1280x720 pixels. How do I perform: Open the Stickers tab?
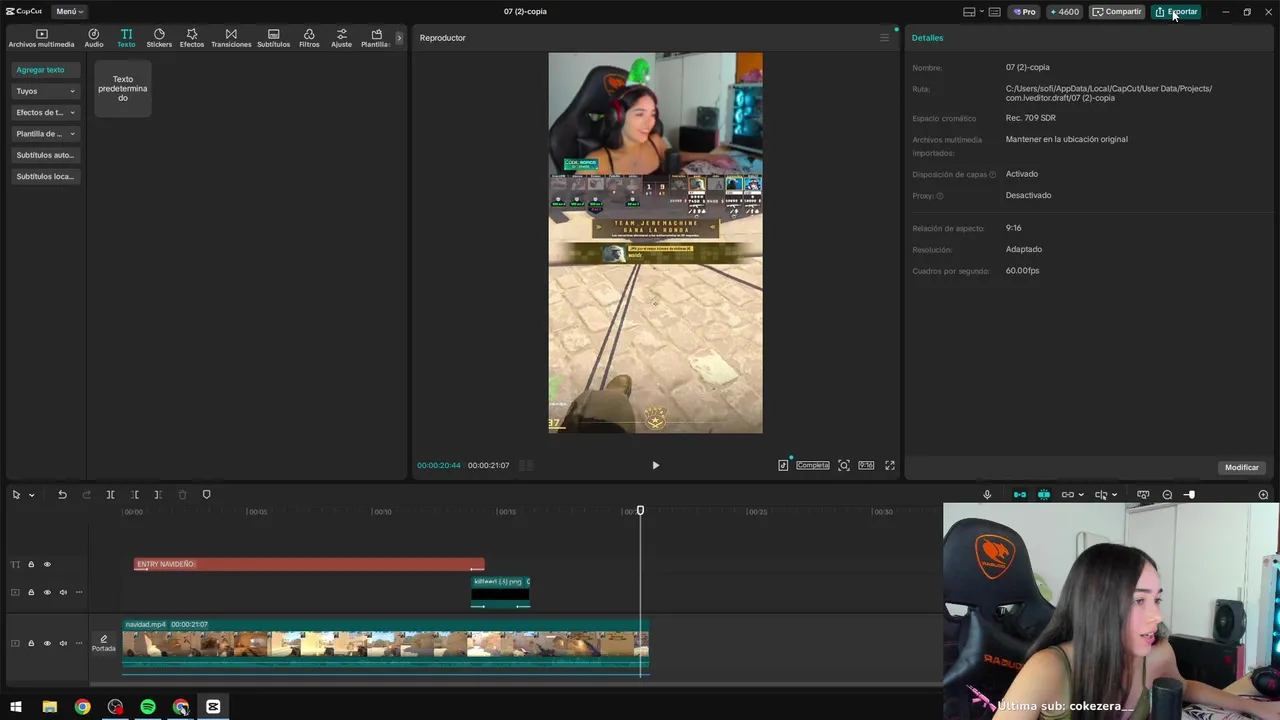pyautogui.click(x=159, y=38)
